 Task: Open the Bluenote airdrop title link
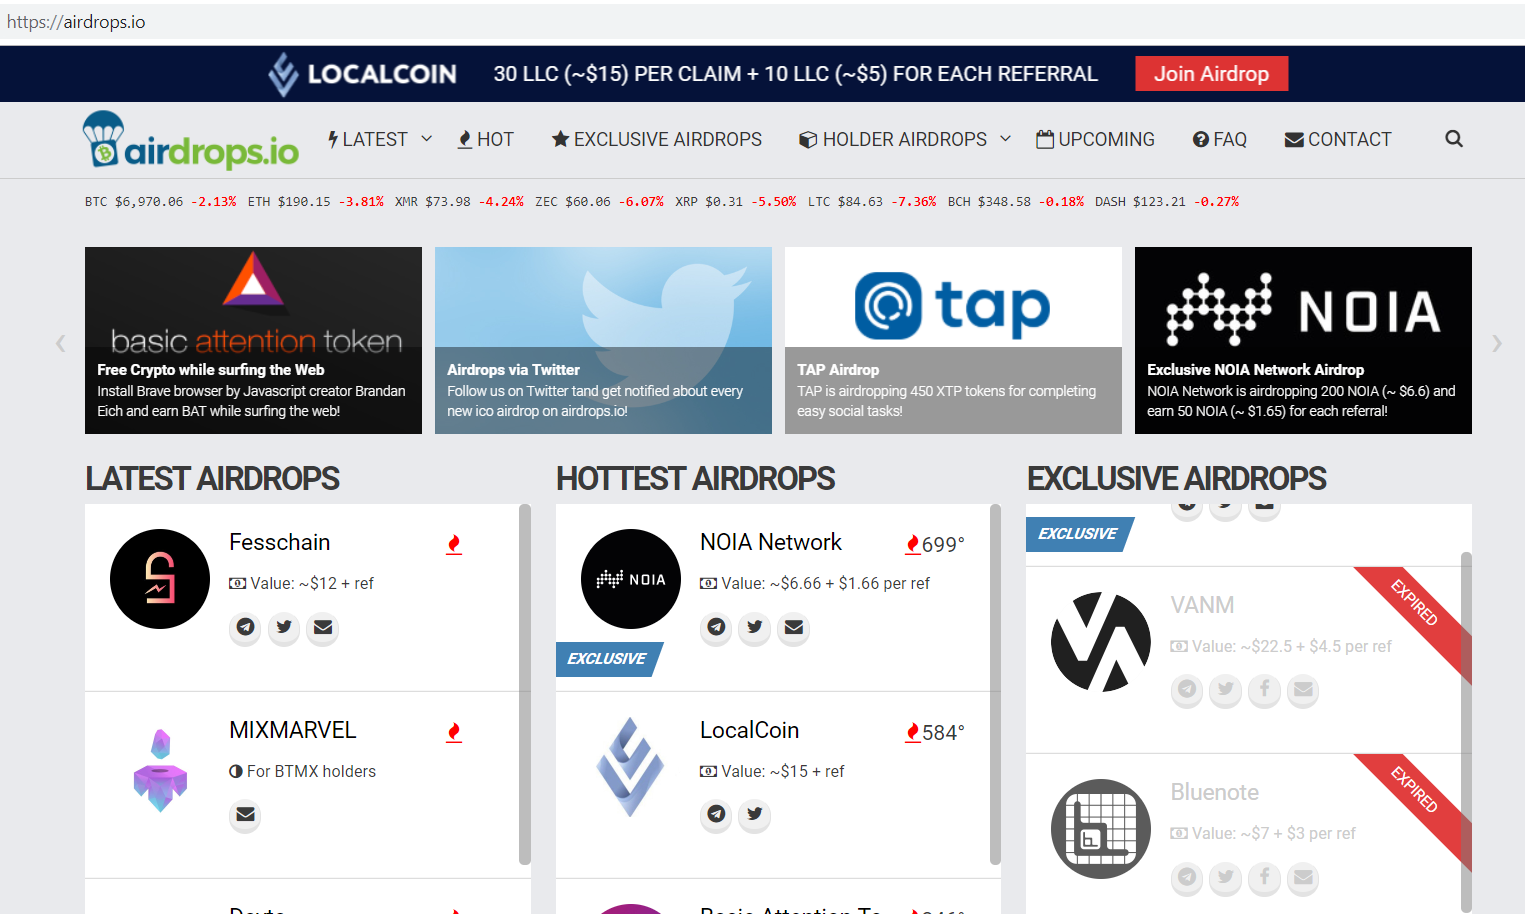tap(1214, 792)
